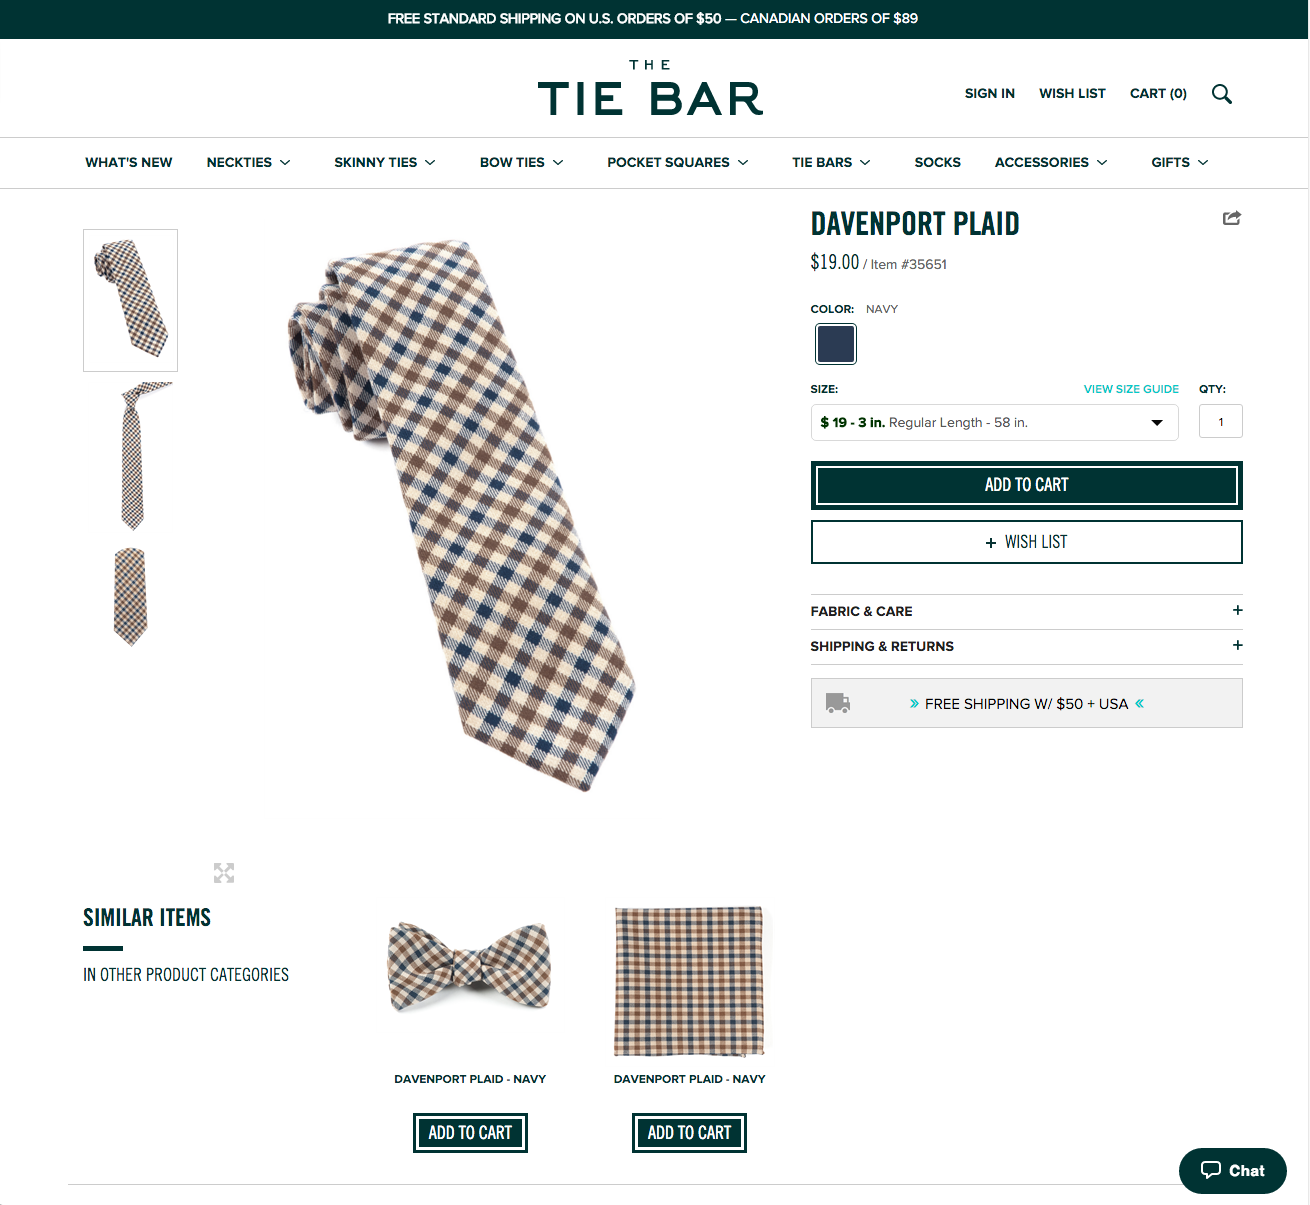1310x1205 pixels.
Task: Click the share icon beside Davenport Plaid title
Action: click(x=1231, y=218)
